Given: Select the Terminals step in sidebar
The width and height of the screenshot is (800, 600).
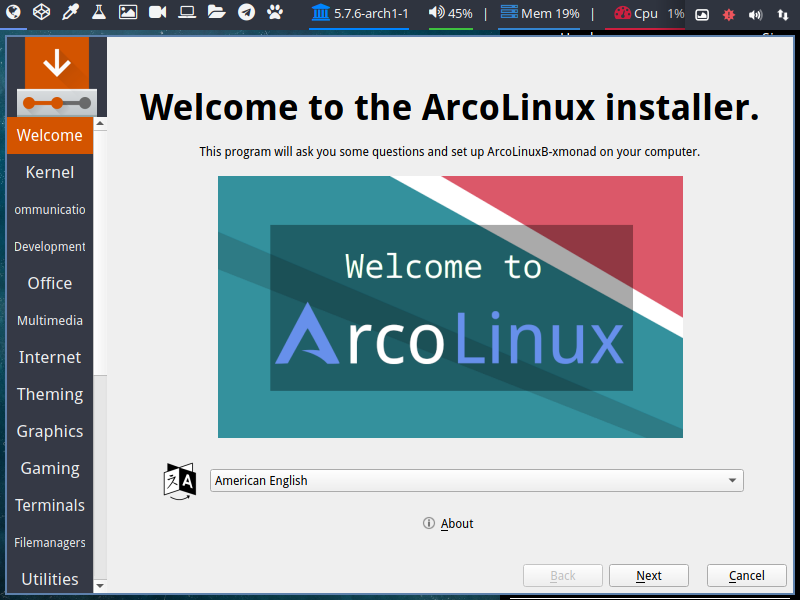Looking at the screenshot, I should click(x=49, y=505).
